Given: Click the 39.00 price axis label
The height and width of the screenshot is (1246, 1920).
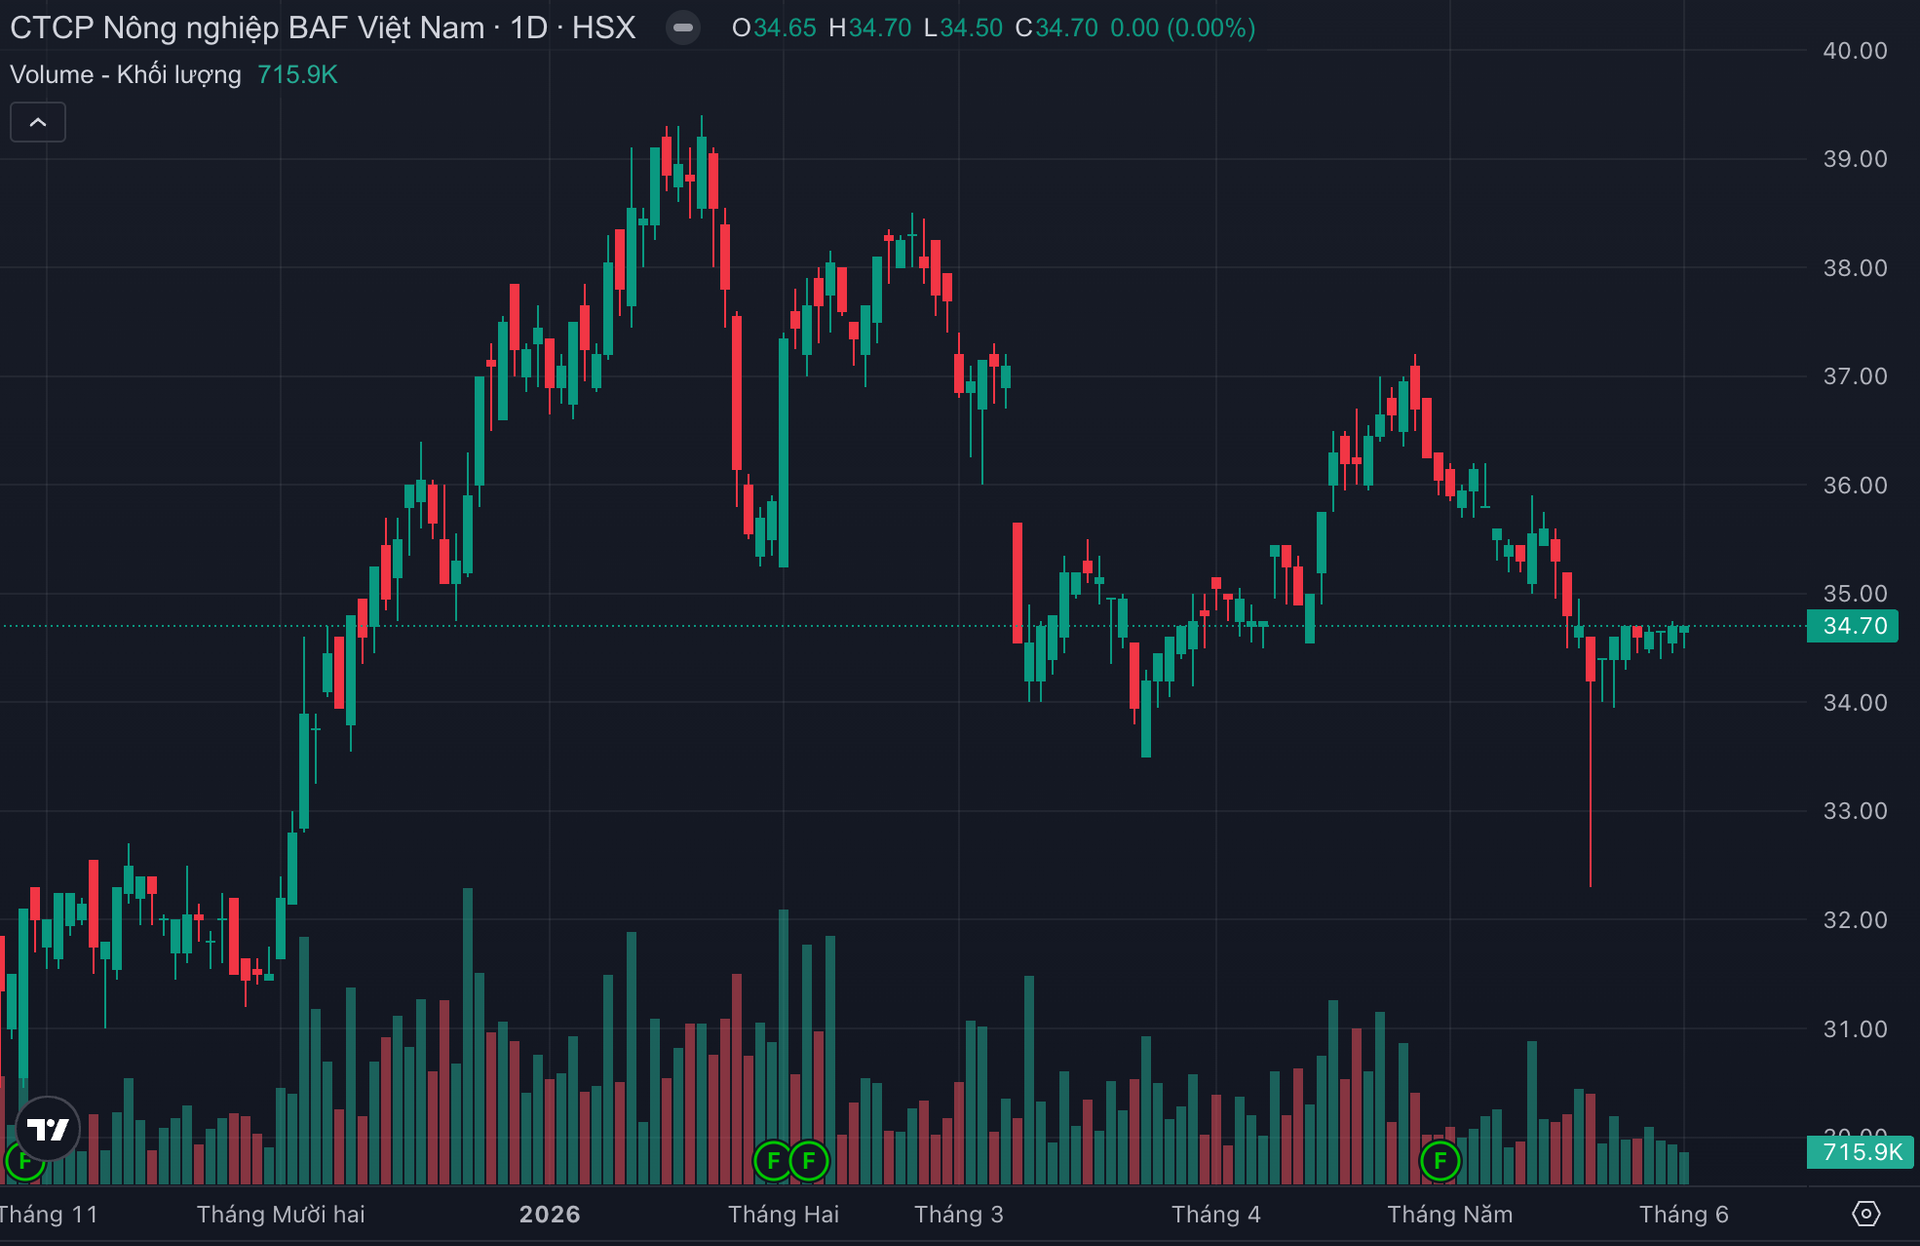Looking at the screenshot, I should click(1855, 159).
